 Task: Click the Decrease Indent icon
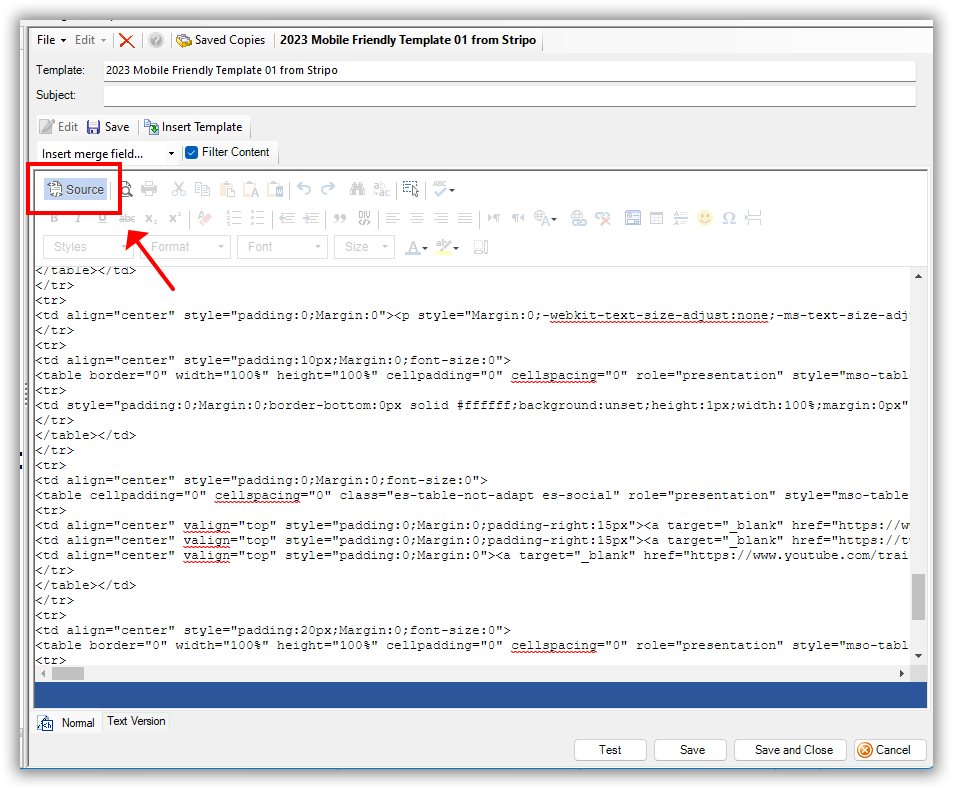coord(287,218)
